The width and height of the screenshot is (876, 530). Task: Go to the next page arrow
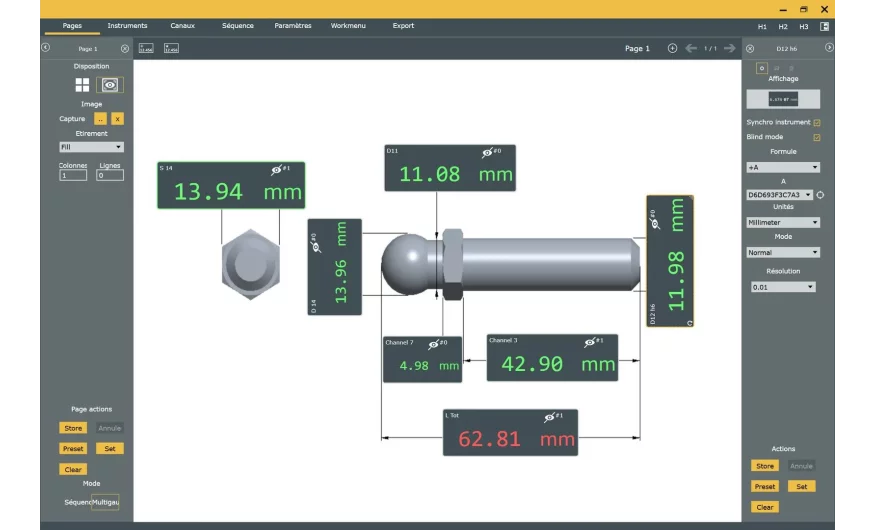(730, 49)
